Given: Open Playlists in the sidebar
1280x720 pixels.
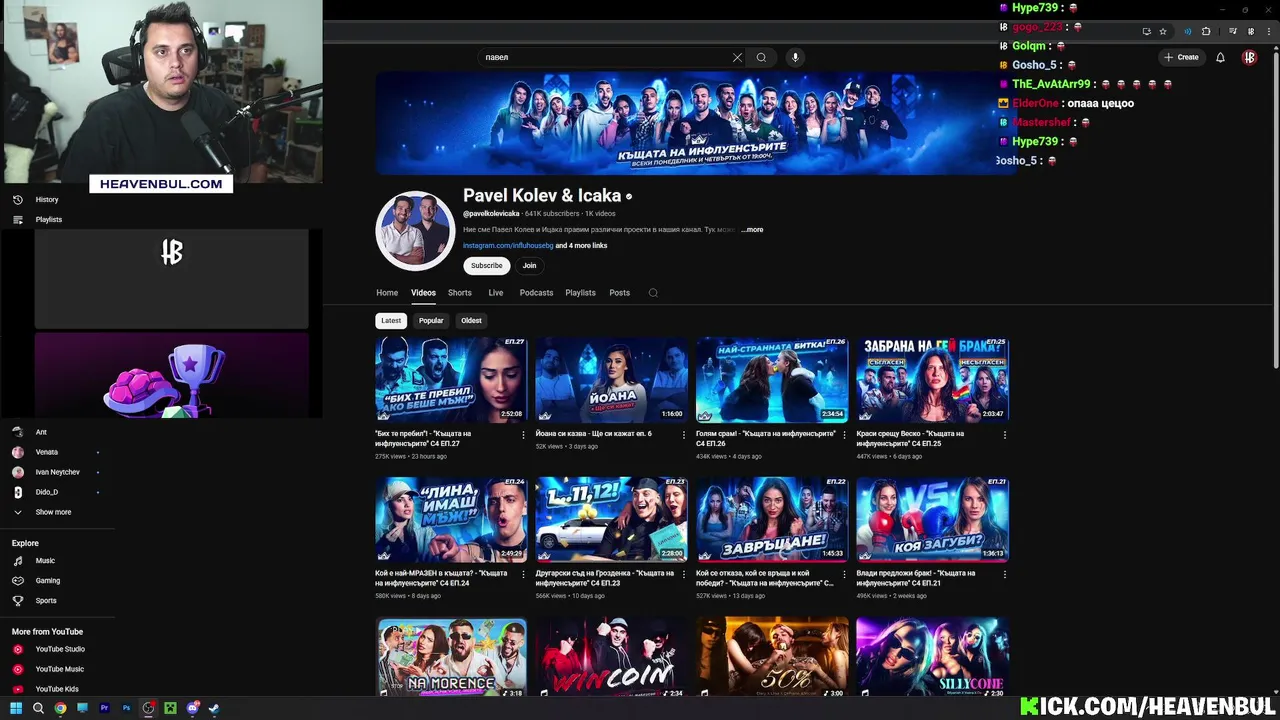Looking at the screenshot, I should pyautogui.click(x=37, y=219).
